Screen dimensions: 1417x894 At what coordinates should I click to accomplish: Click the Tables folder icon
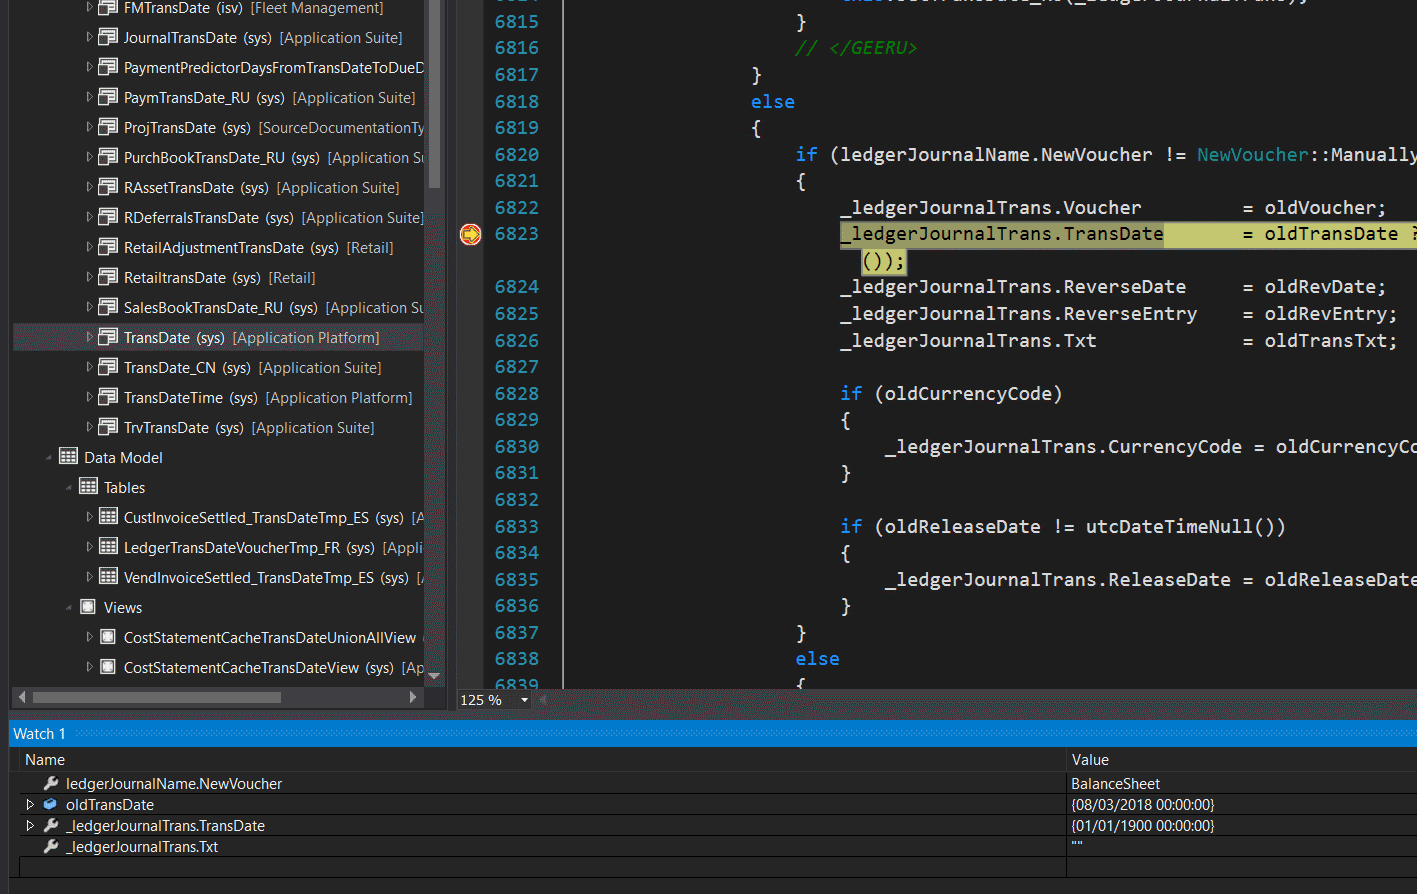pyautogui.click(x=88, y=487)
